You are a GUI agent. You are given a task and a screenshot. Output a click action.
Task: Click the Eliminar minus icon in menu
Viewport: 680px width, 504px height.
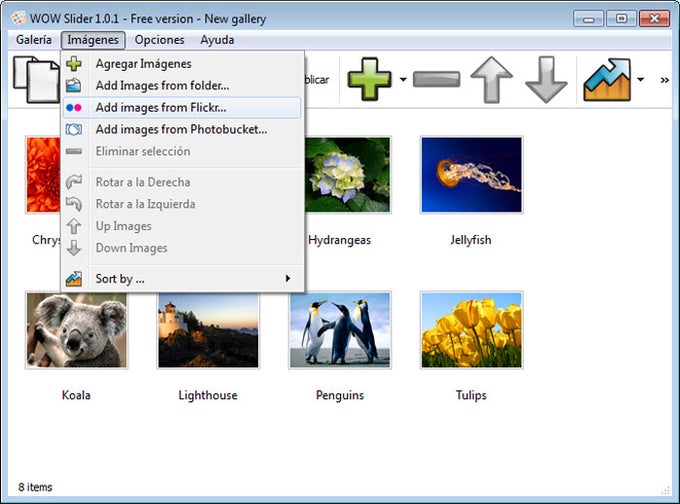tap(74, 151)
